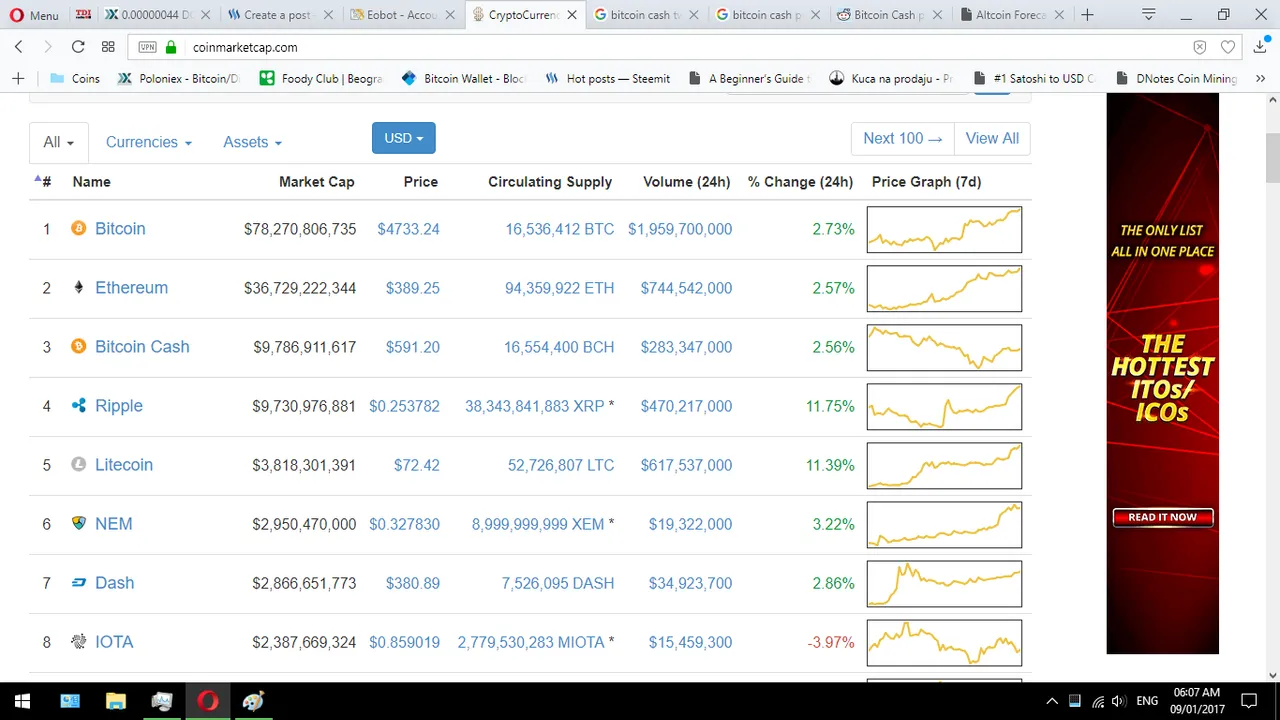Image resolution: width=1280 pixels, height=720 pixels.
Task: Click Dash supply 7,526,095 DASH
Action: 558,583
